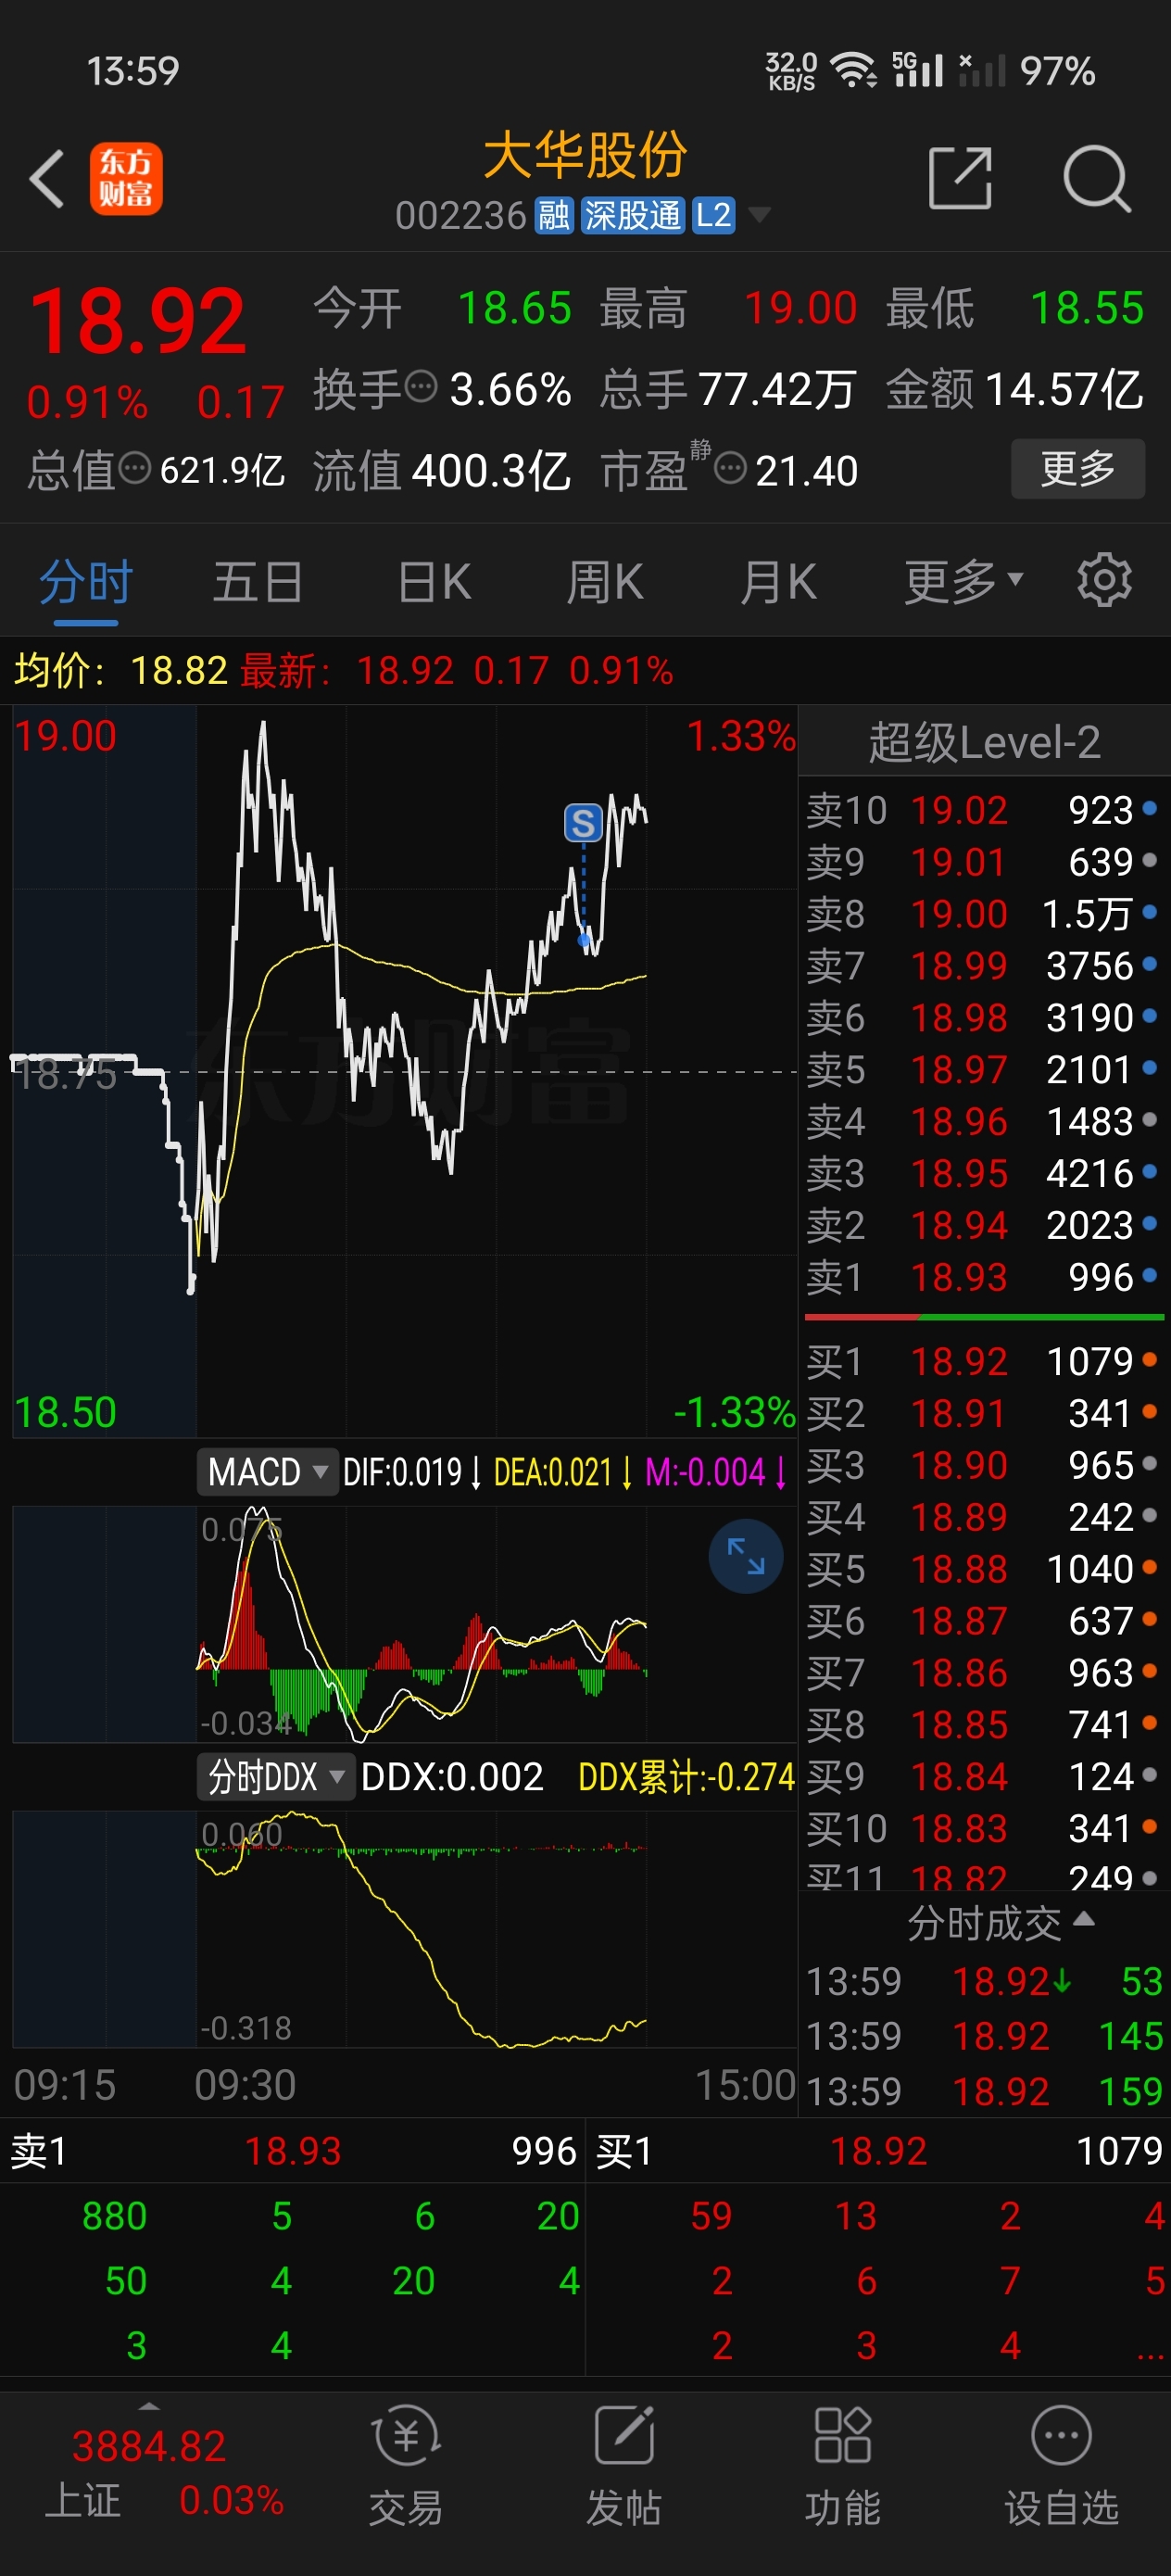Screen dimensions: 1171x2576
Task: Tap the S sell marker on chart
Action: [583, 823]
